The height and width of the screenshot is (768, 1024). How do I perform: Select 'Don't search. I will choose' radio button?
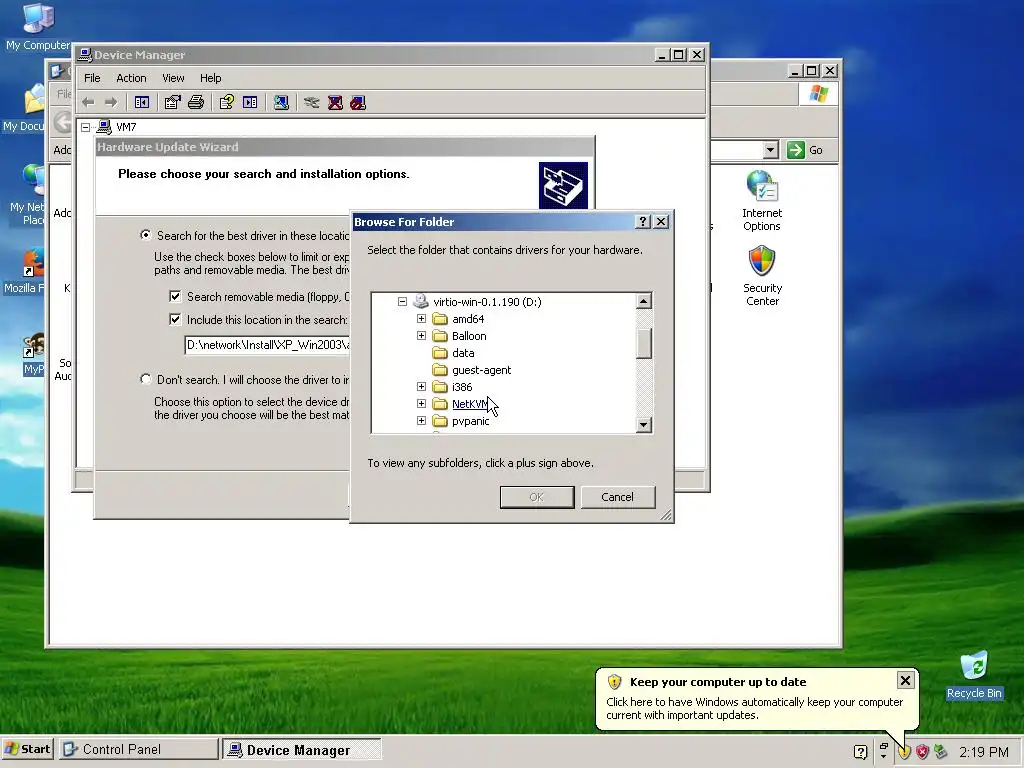[x=146, y=379]
